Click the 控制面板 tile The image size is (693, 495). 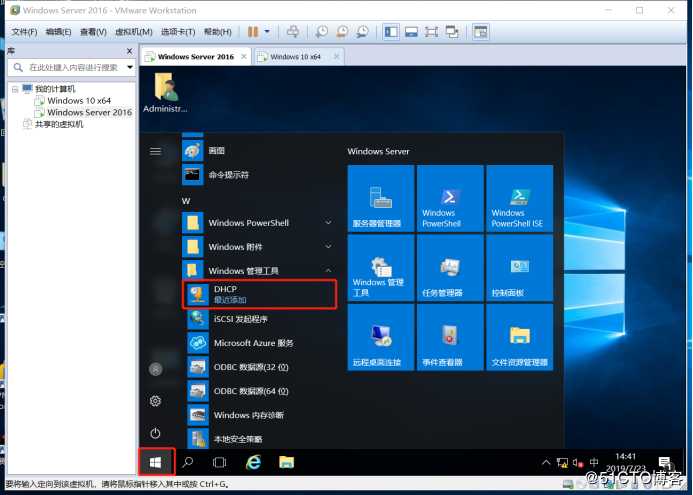coord(519,267)
